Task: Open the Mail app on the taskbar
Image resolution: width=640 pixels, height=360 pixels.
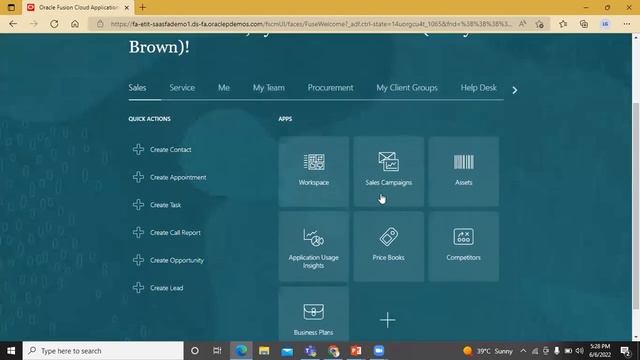Action: pyautogui.click(x=287, y=351)
